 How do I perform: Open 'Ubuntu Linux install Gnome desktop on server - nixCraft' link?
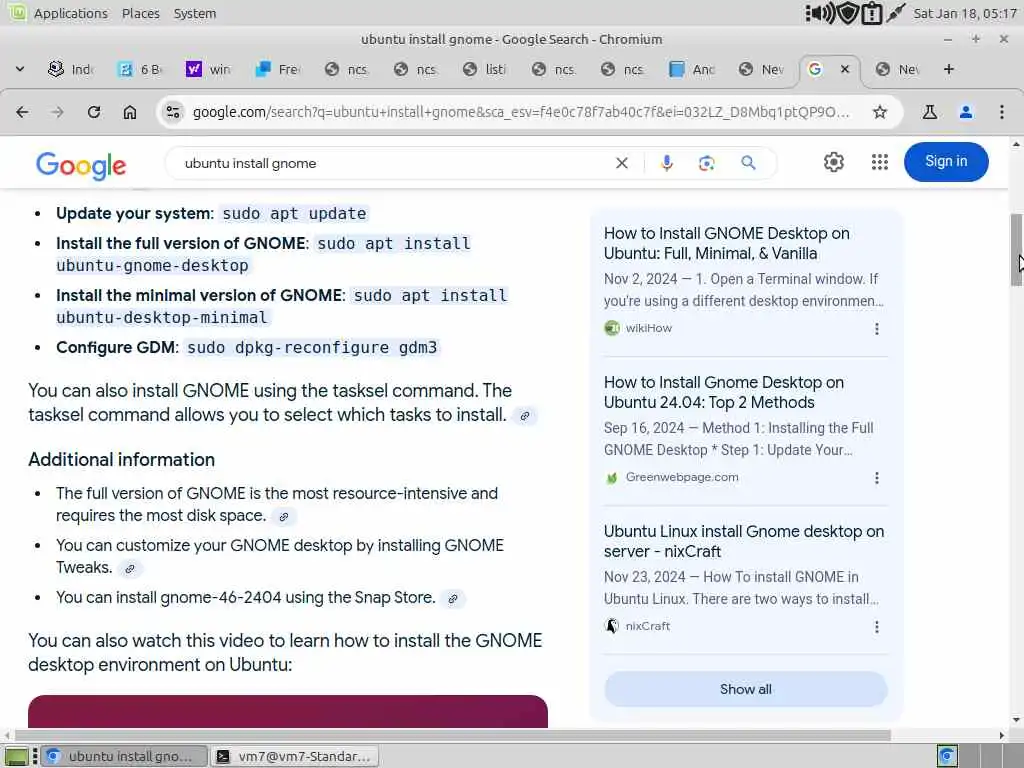click(744, 541)
